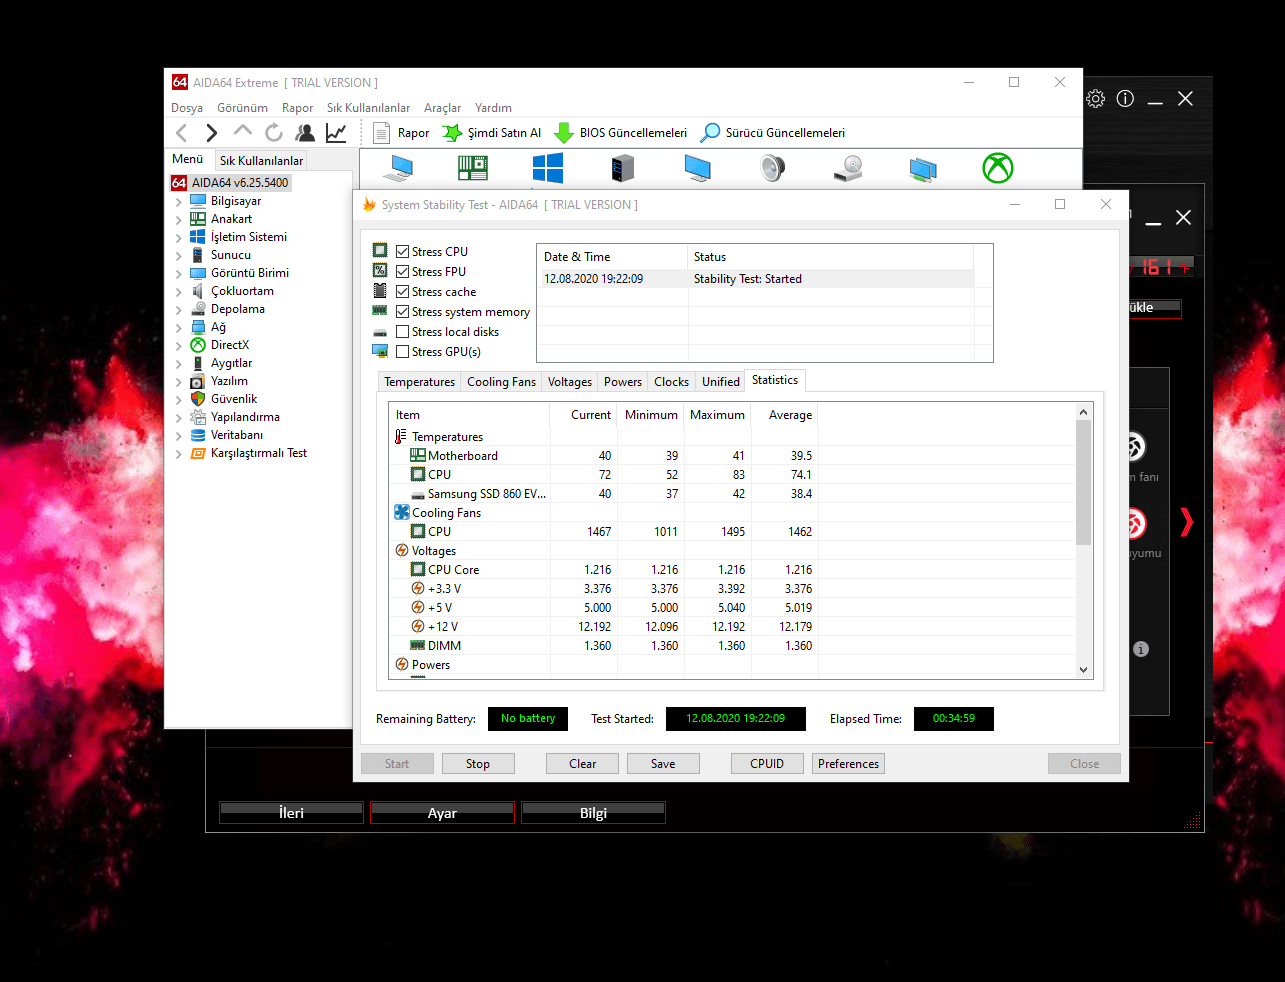Click the up-level arrow in AIDA64 toolbar
This screenshot has width=1285, height=982.
pos(242,131)
